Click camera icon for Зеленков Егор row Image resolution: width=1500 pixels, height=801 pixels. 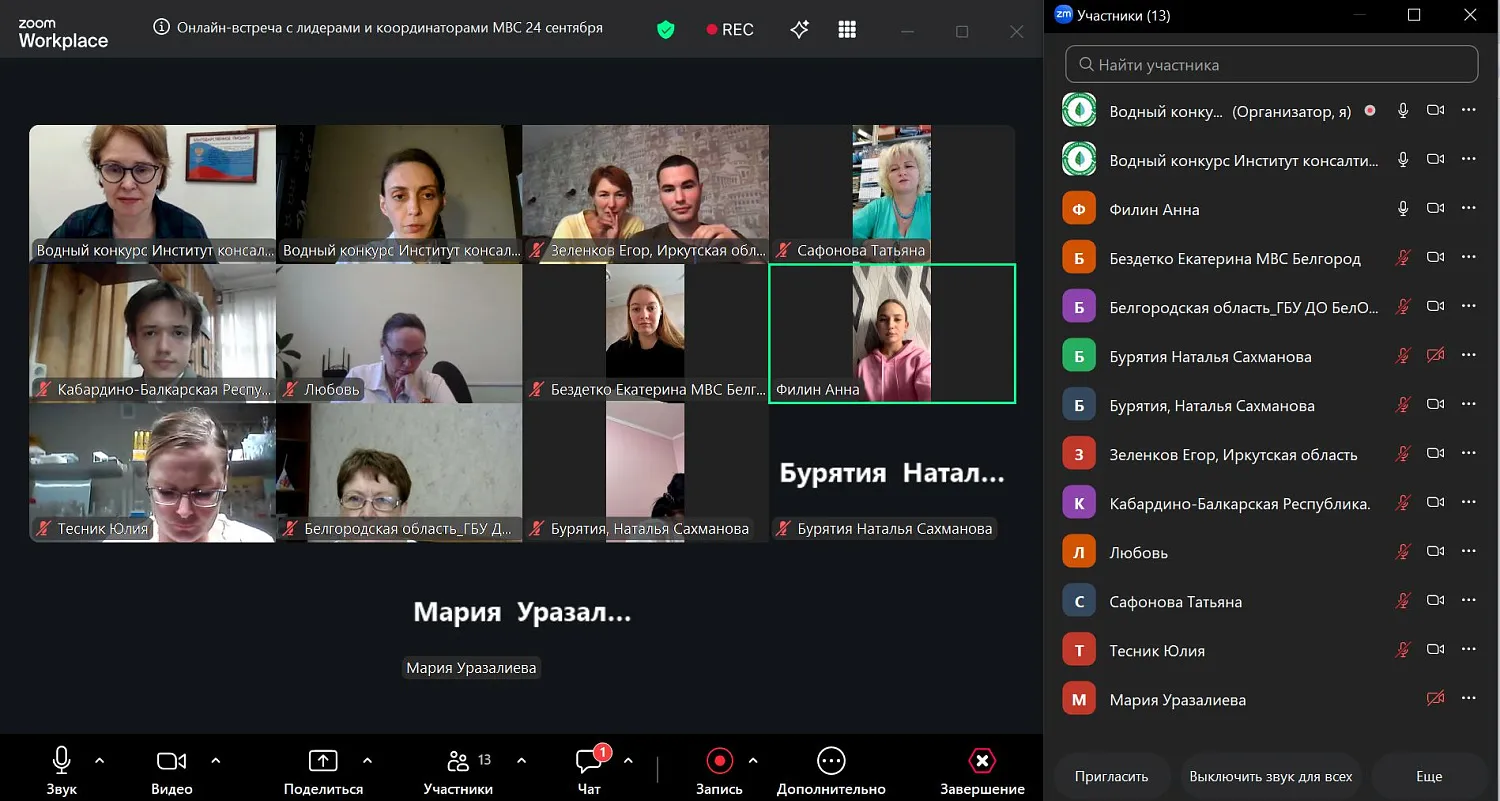[x=1435, y=454]
